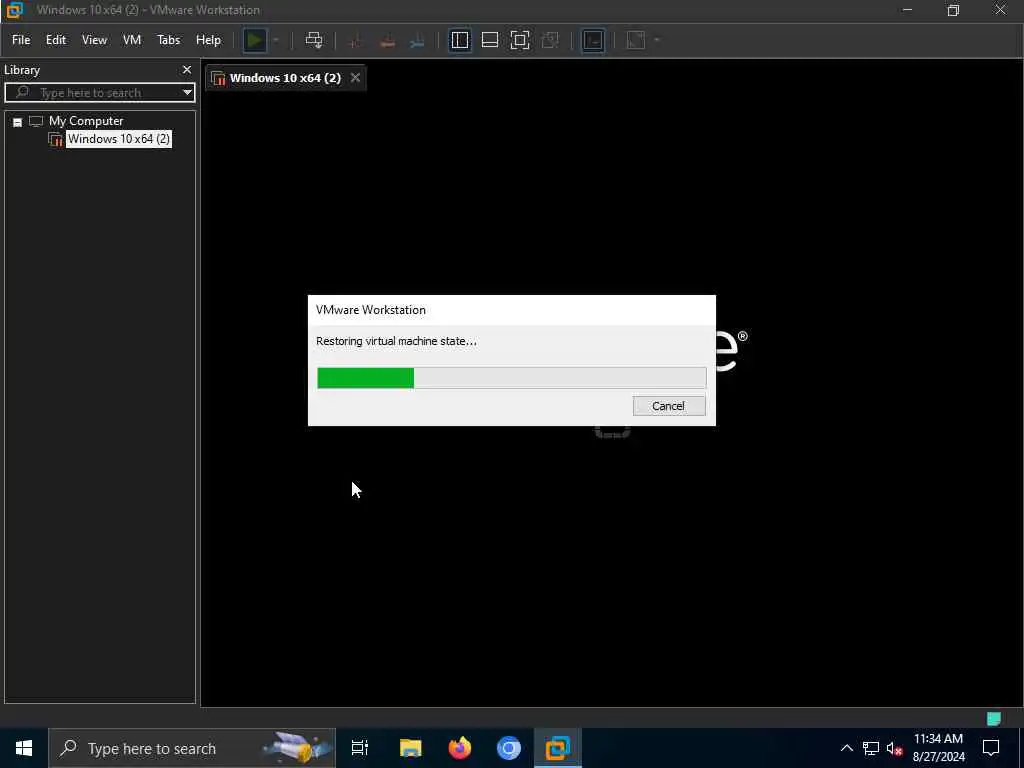This screenshot has width=1024, height=768.
Task: Cancel restoring virtual machine state
Action: (669, 406)
